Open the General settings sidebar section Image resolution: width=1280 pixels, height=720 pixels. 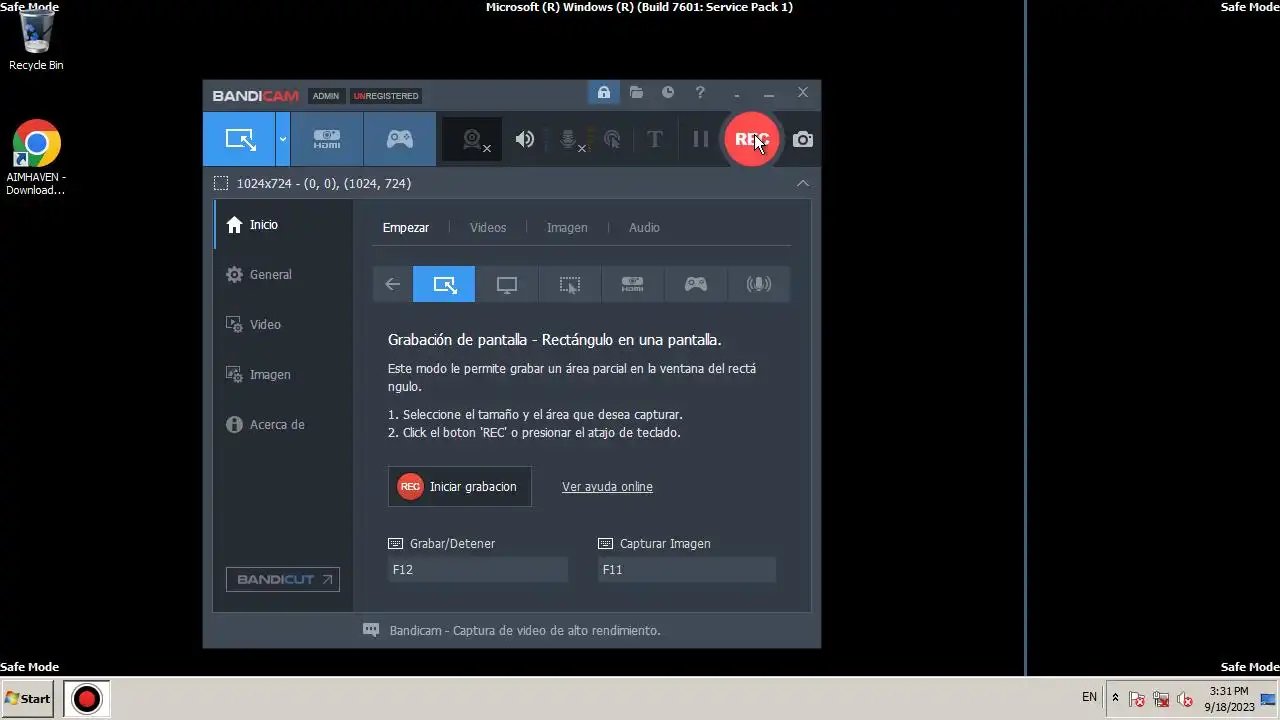tap(283, 275)
